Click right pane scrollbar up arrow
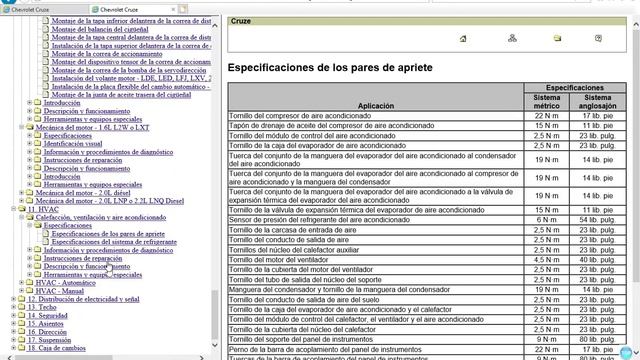Viewport: 640px width, 360px height. click(x=636, y=25)
